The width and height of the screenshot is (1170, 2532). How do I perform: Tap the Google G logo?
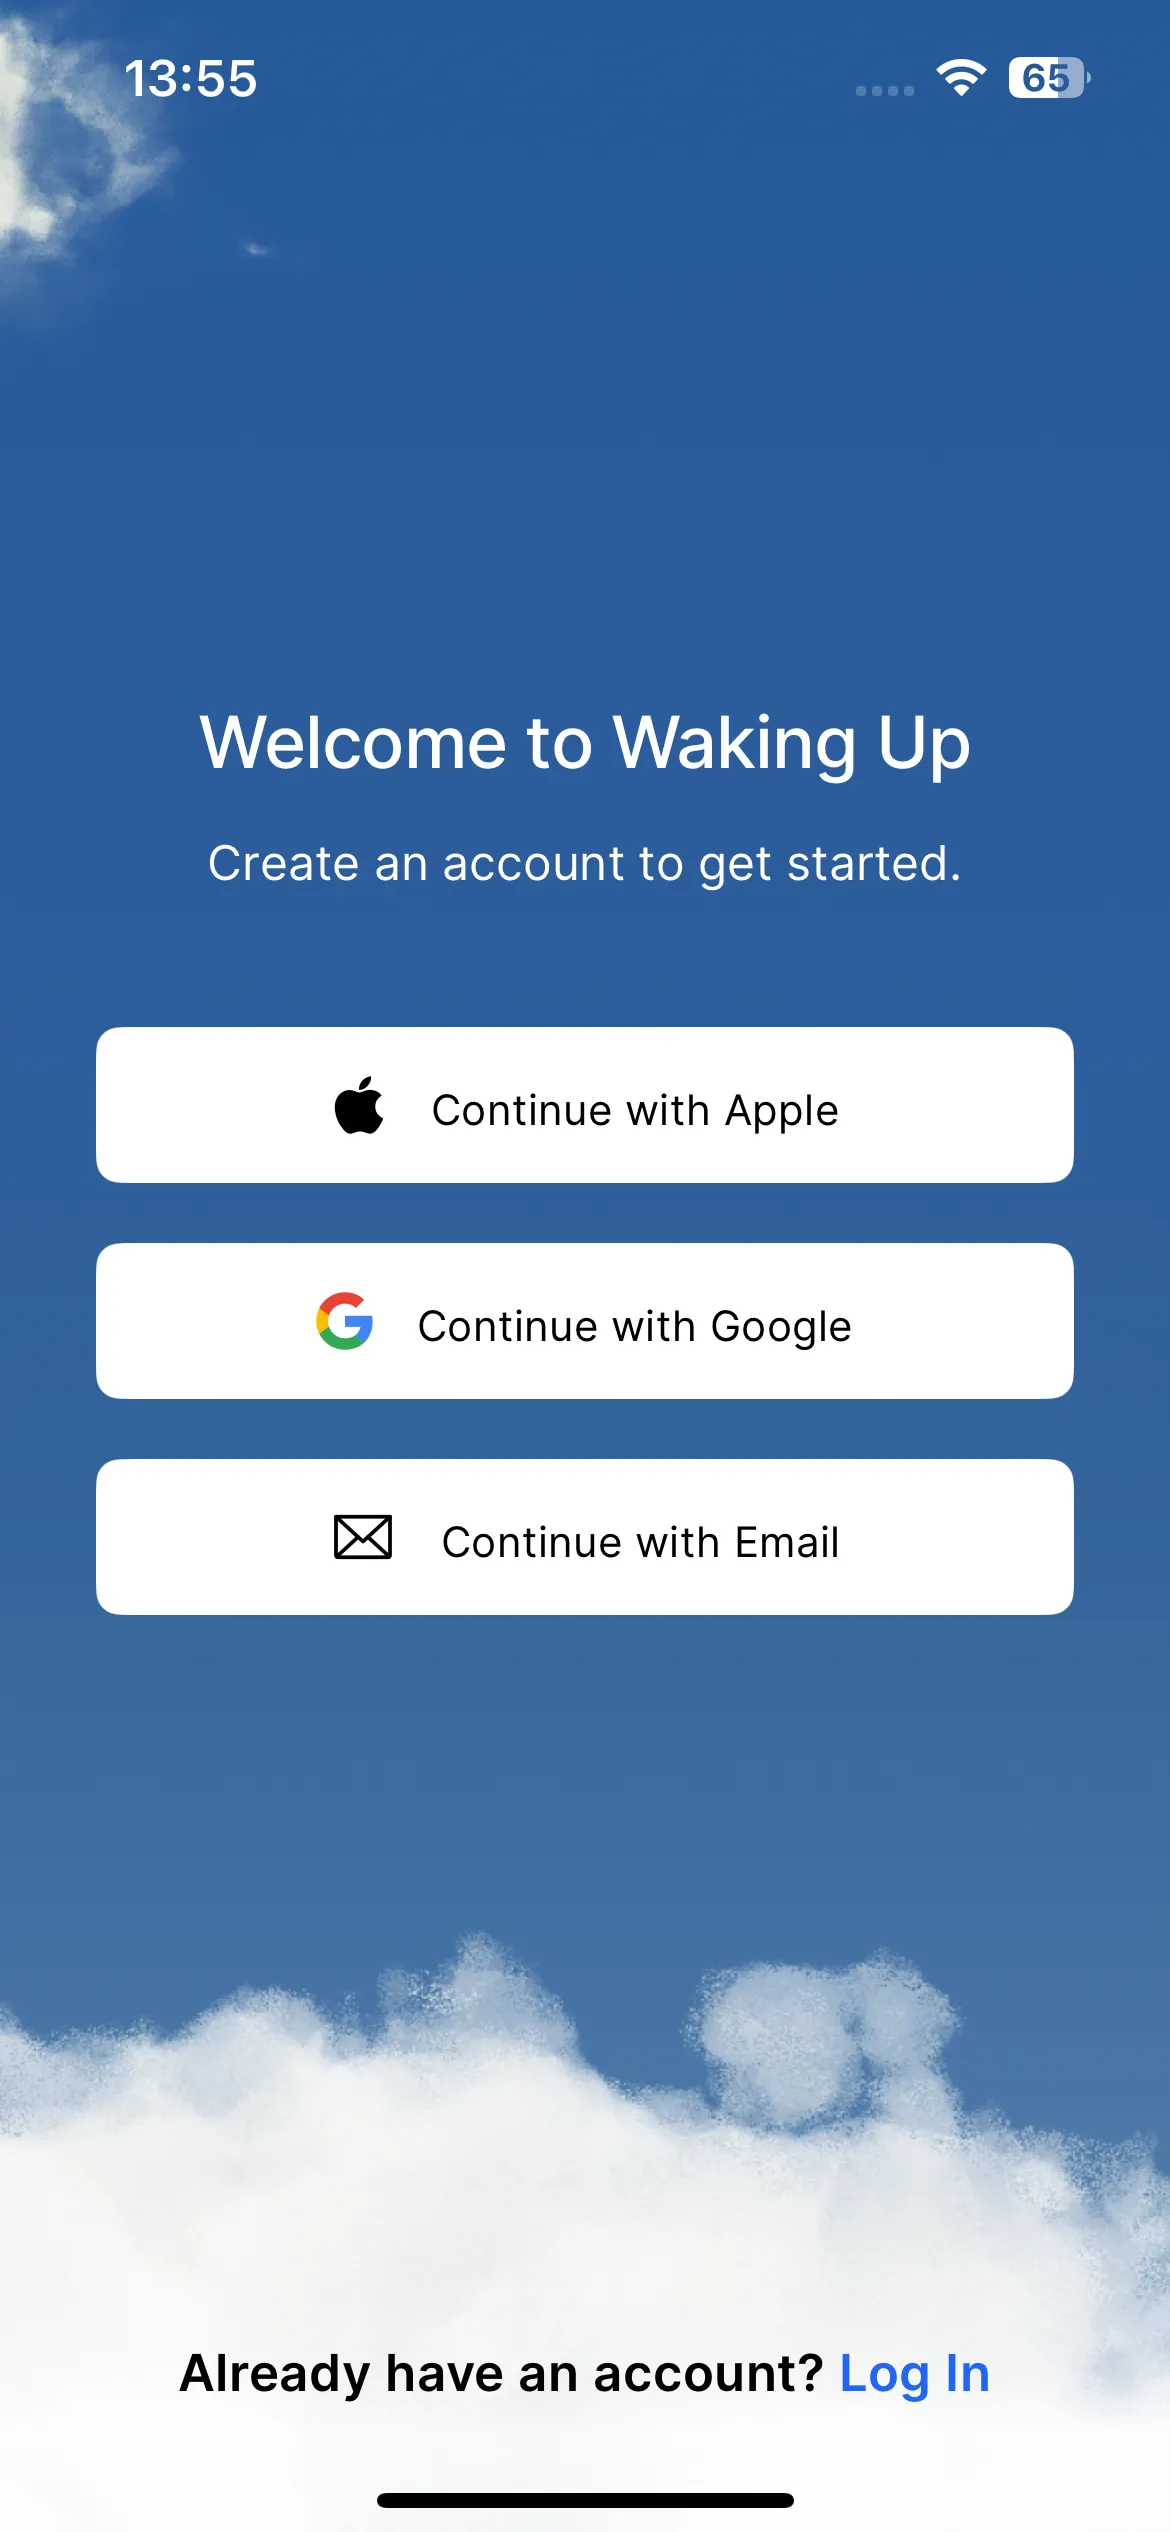pos(345,1321)
